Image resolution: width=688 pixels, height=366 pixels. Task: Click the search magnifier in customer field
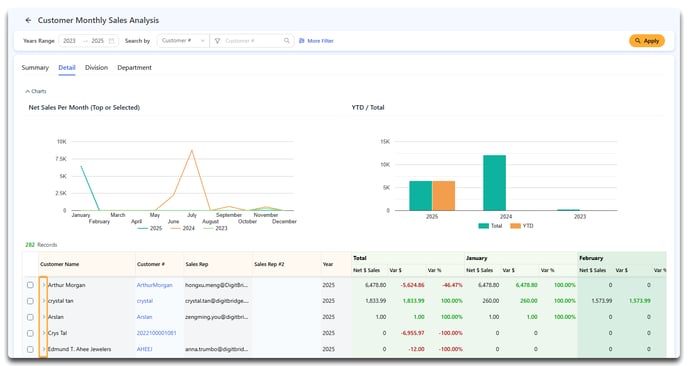(287, 41)
